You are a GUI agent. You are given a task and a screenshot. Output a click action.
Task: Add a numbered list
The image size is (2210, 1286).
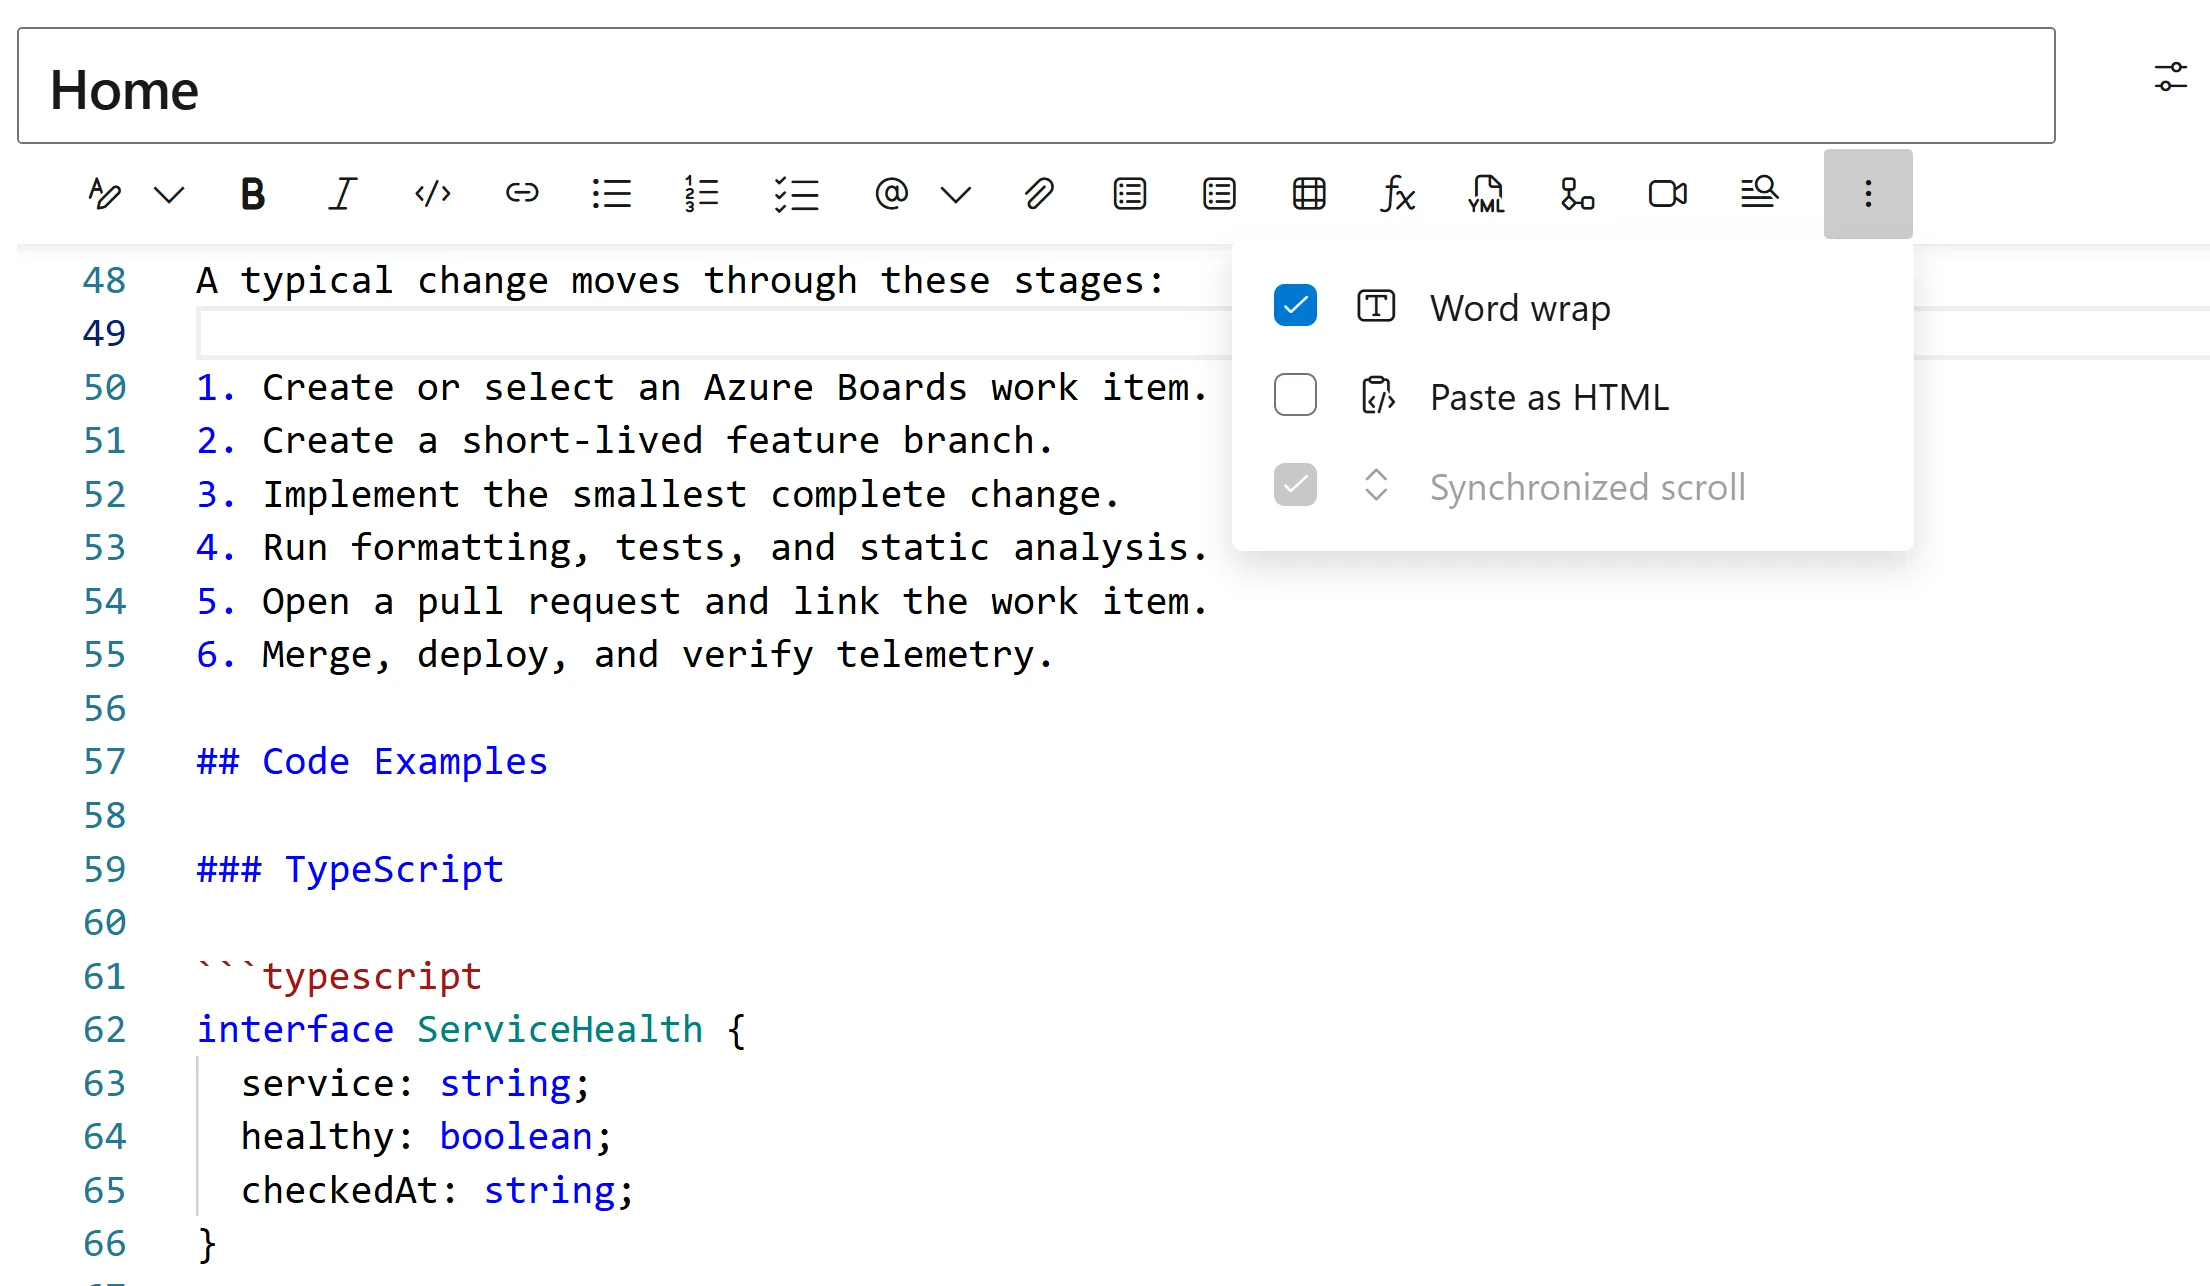point(701,194)
